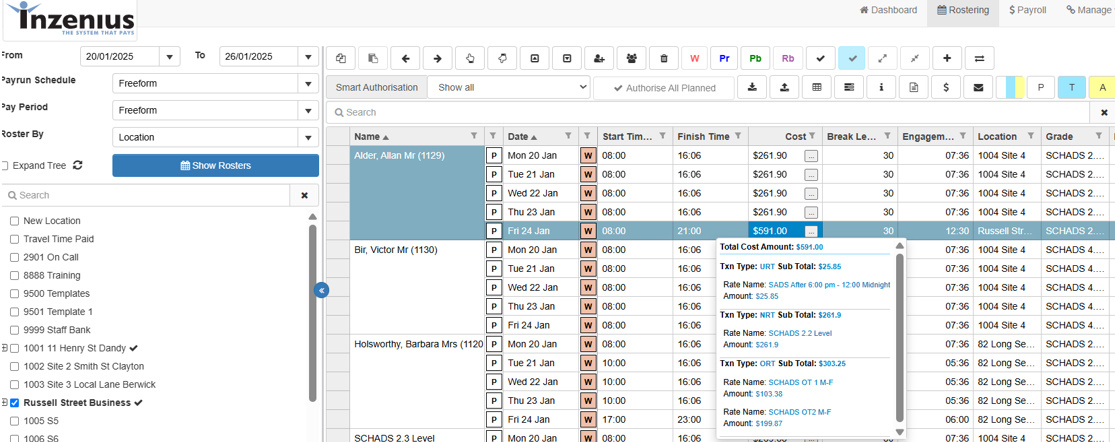Sort by the Finish Time column header
The image size is (1115, 442).
pos(703,136)
